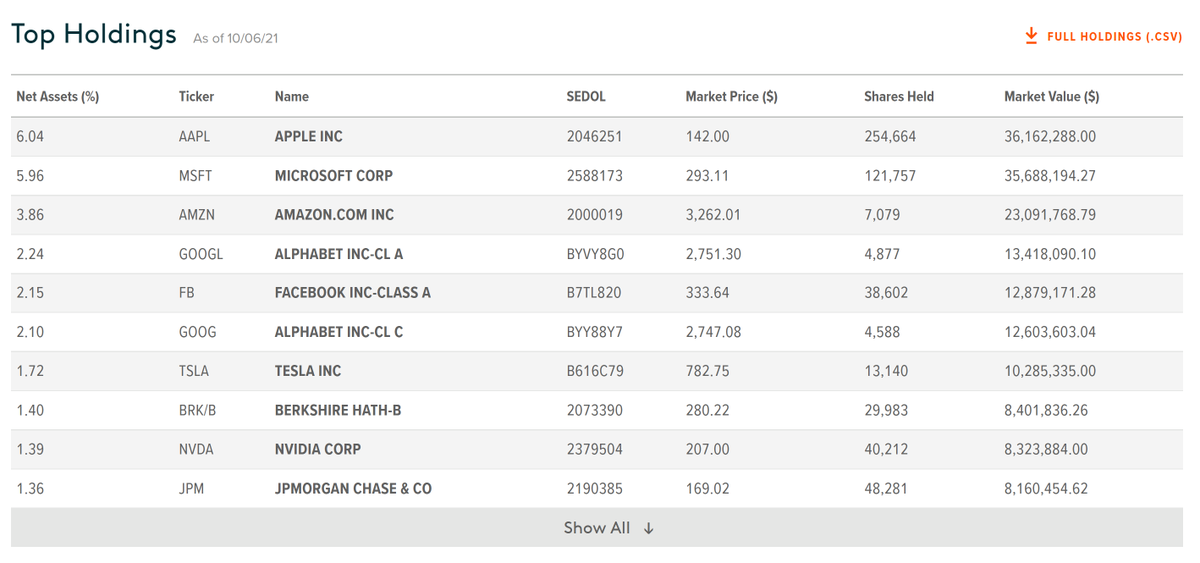The width and height of the screenshot is (1200, 563).
Task: Click JPMorgan's market price 169.02
Action: tap(707, 489)
